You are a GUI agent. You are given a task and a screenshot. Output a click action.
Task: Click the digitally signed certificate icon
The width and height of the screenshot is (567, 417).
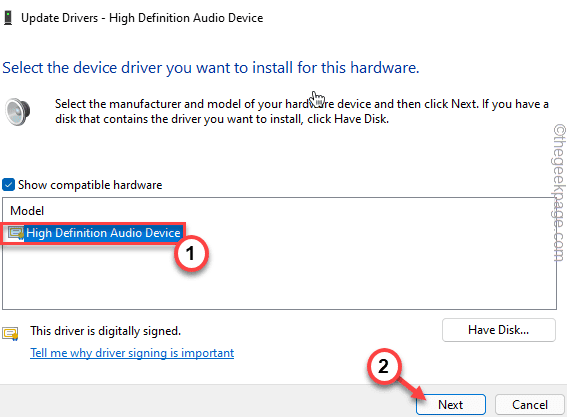click(x=10, y=333)
